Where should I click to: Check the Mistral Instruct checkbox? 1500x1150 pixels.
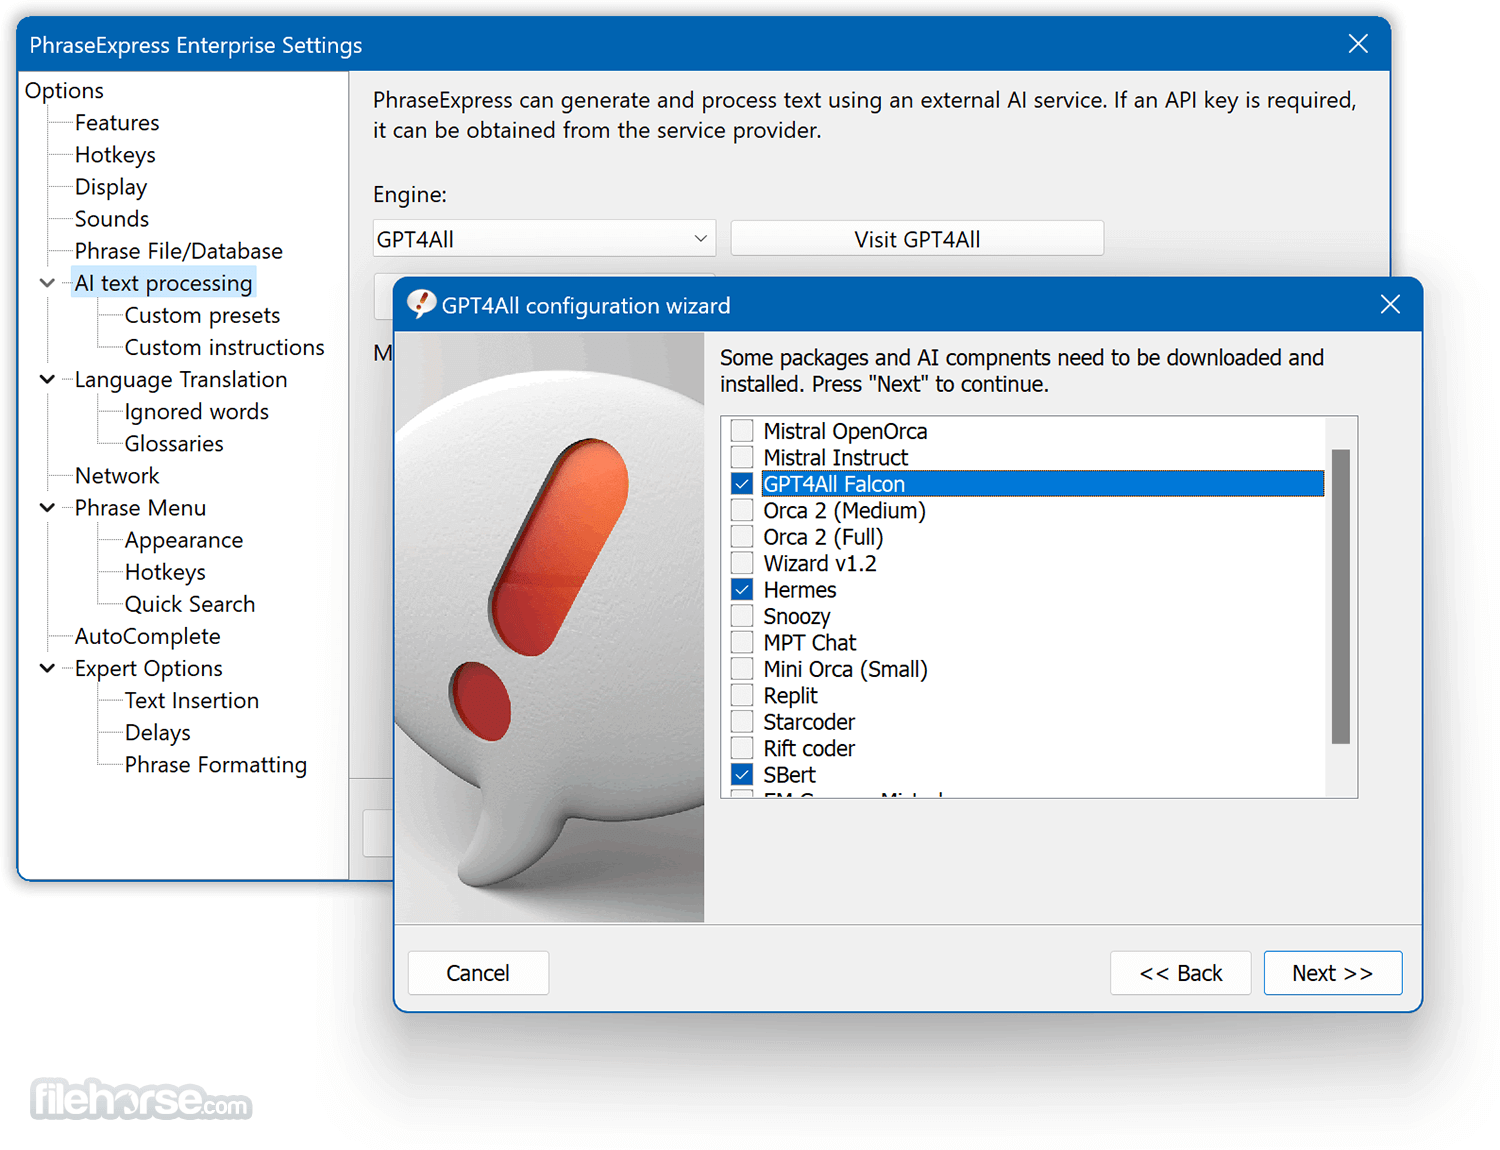point(742,457)
